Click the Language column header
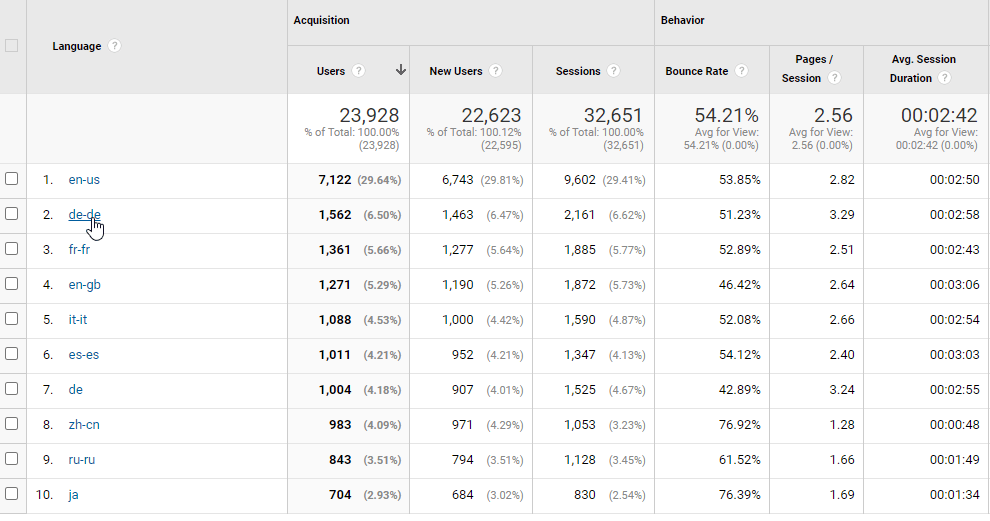The image size is (990, 521). click(76, 46)
